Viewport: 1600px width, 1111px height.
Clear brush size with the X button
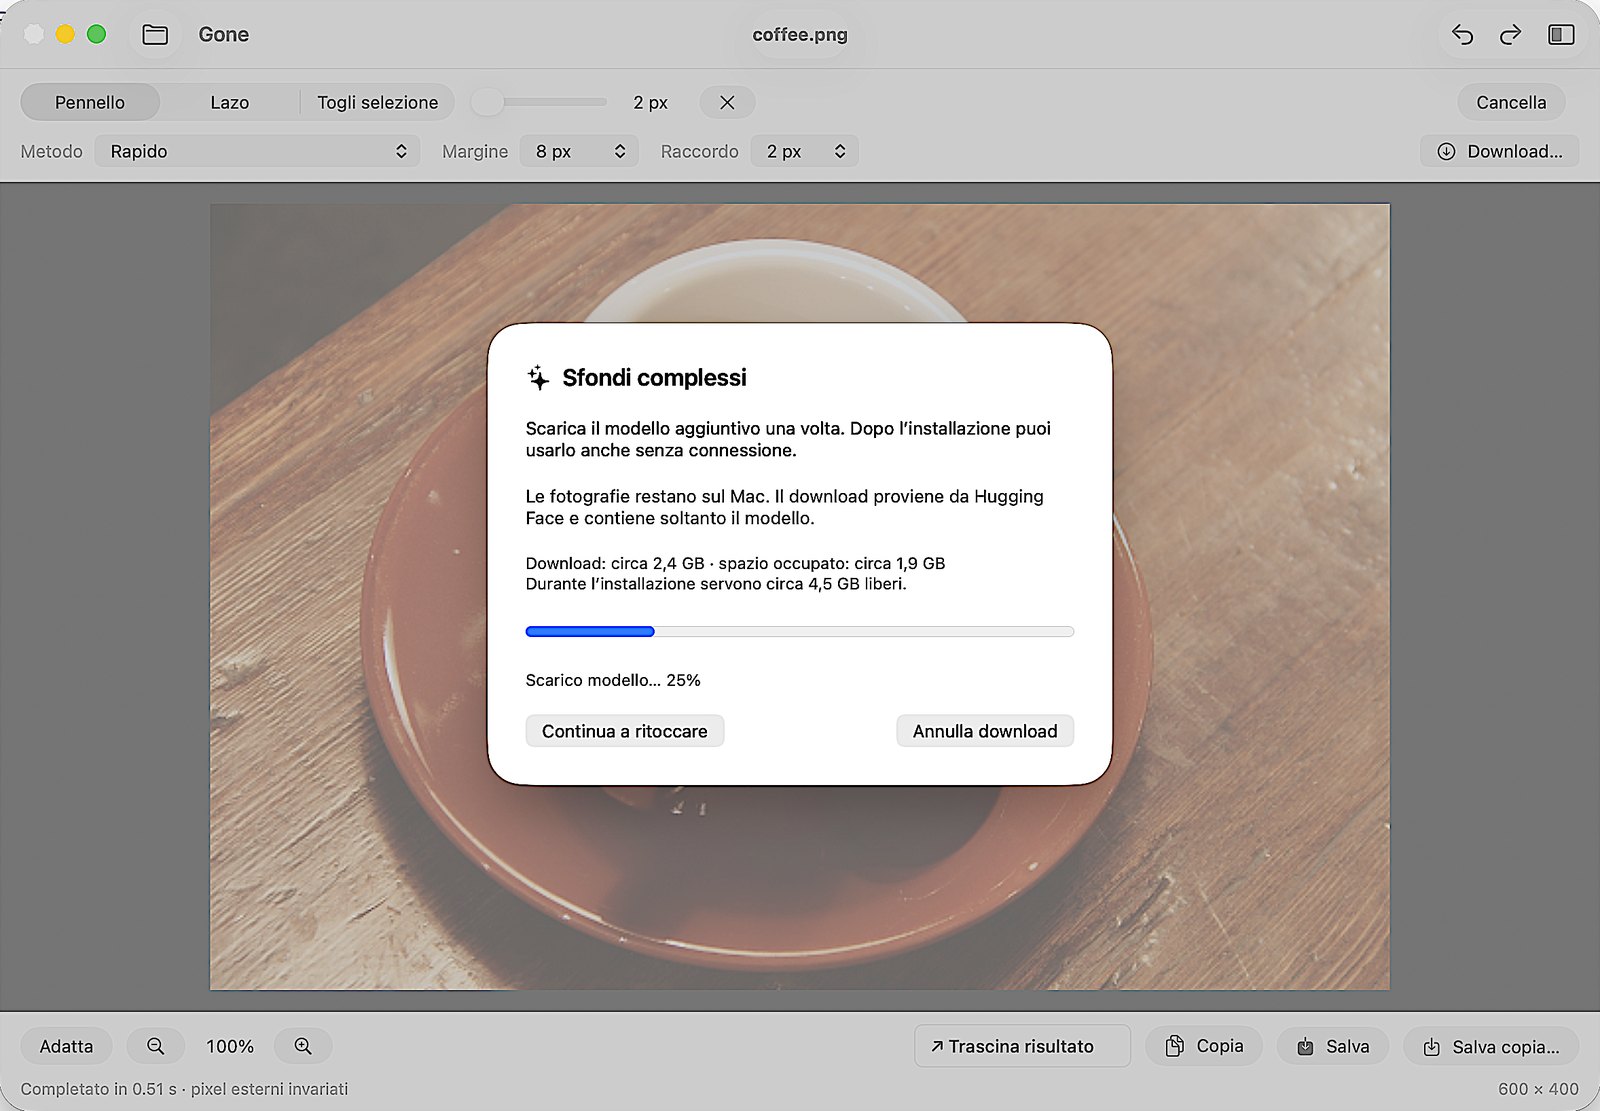click(727, 102)
